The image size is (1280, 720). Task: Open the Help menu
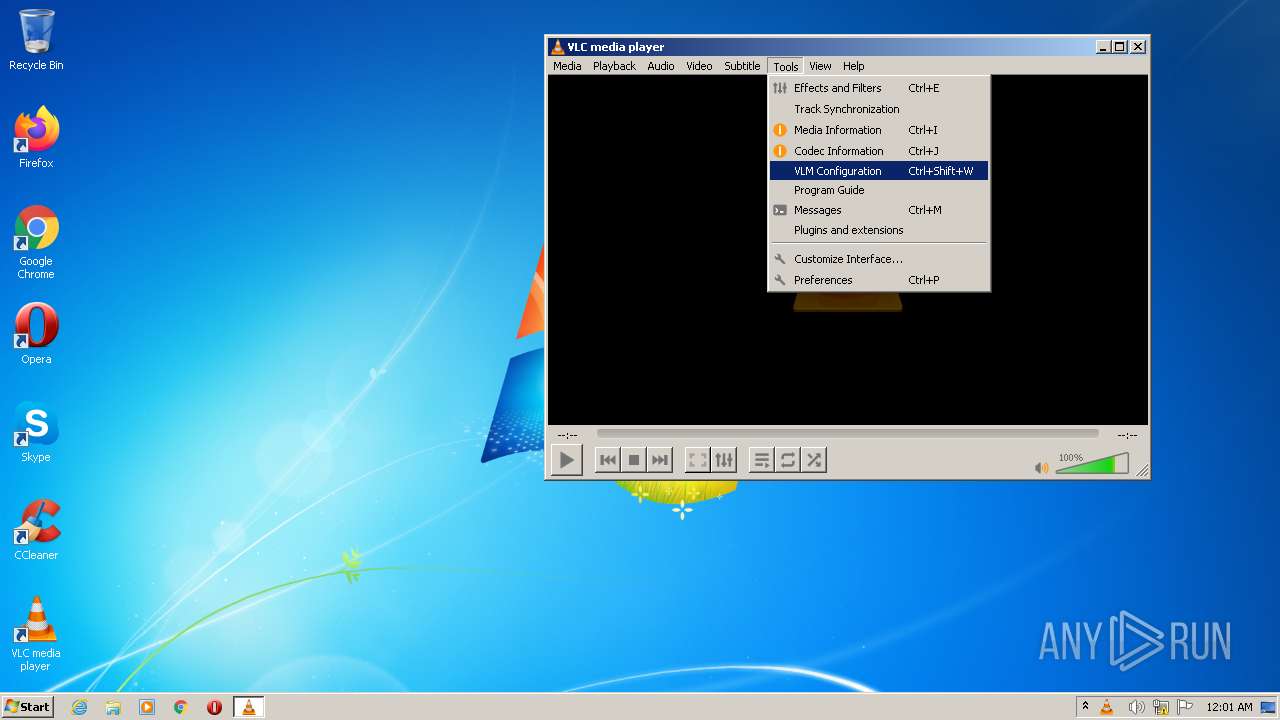pos(853,66)
